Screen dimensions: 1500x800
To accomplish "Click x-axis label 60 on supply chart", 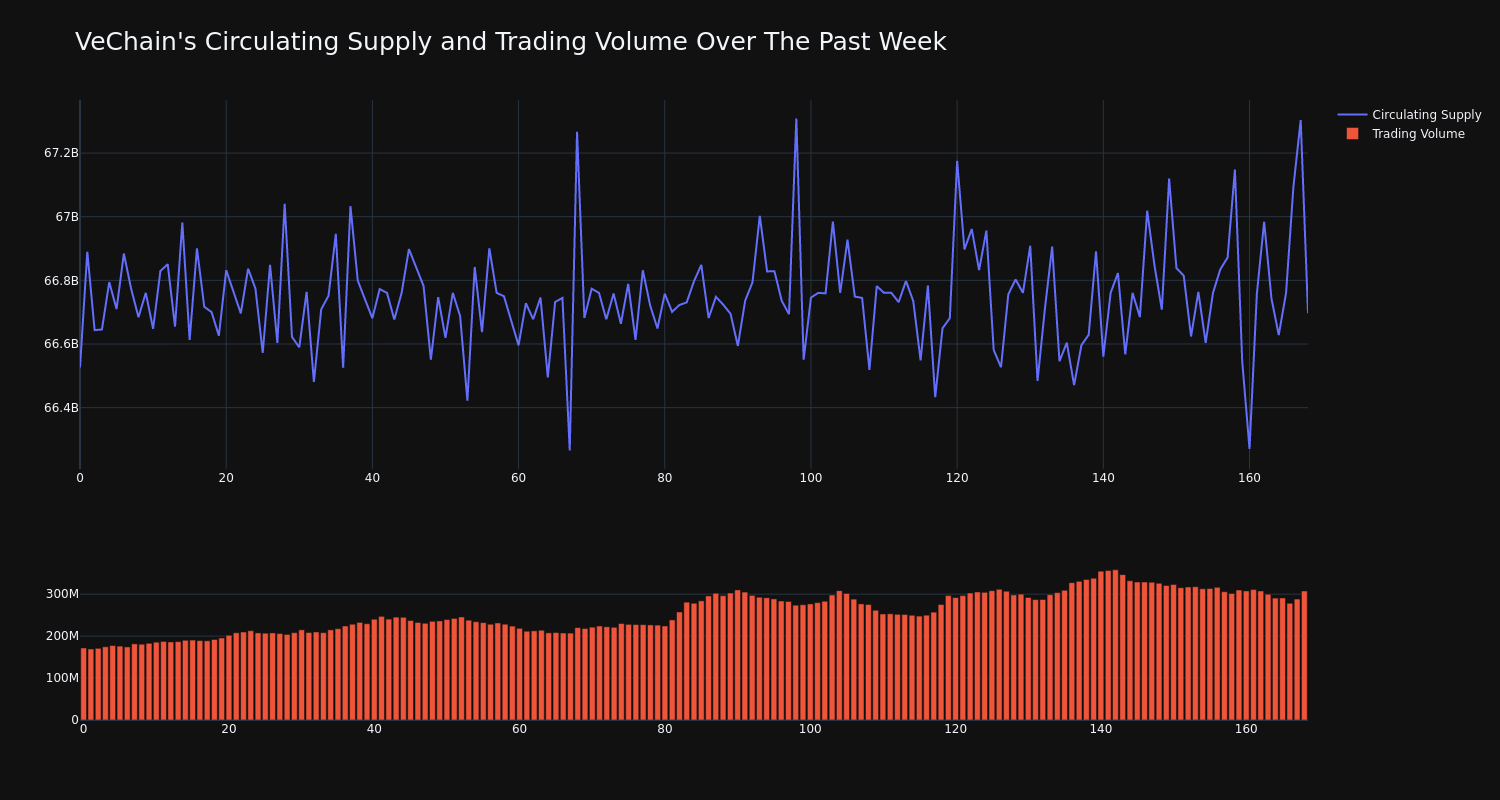I will [x=518, y=478].
